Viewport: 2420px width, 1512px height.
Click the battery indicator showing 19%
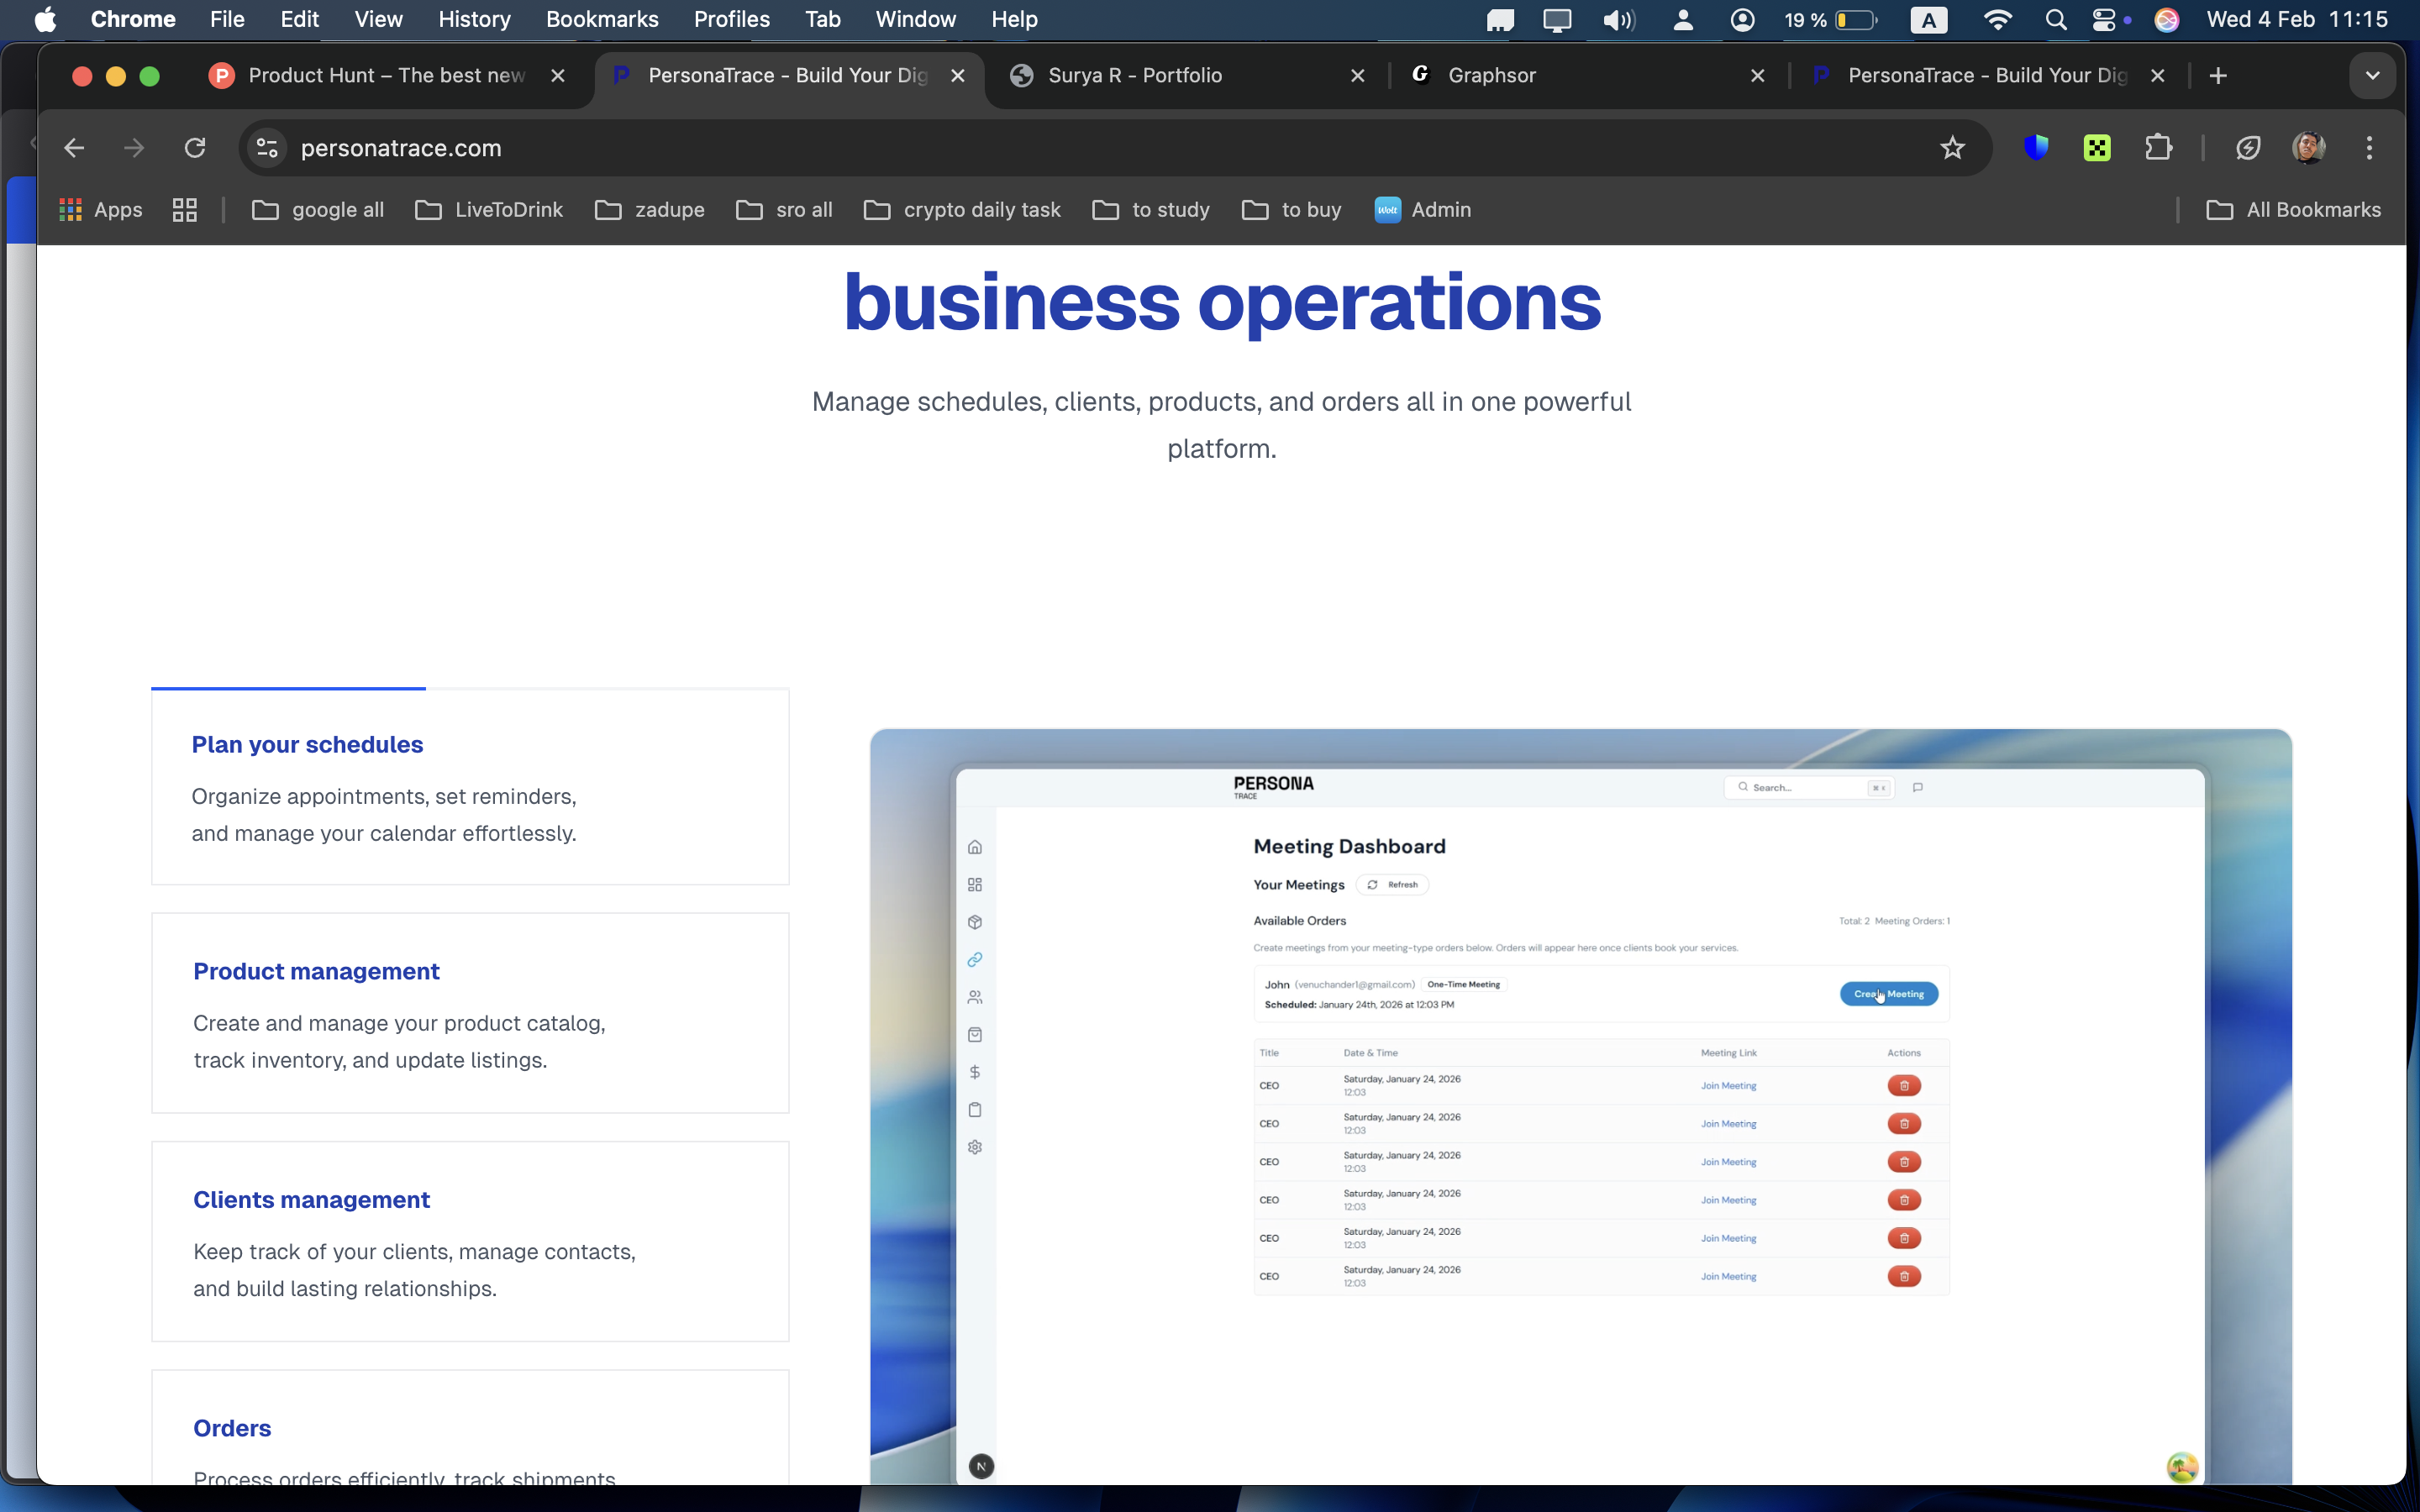1831,19
